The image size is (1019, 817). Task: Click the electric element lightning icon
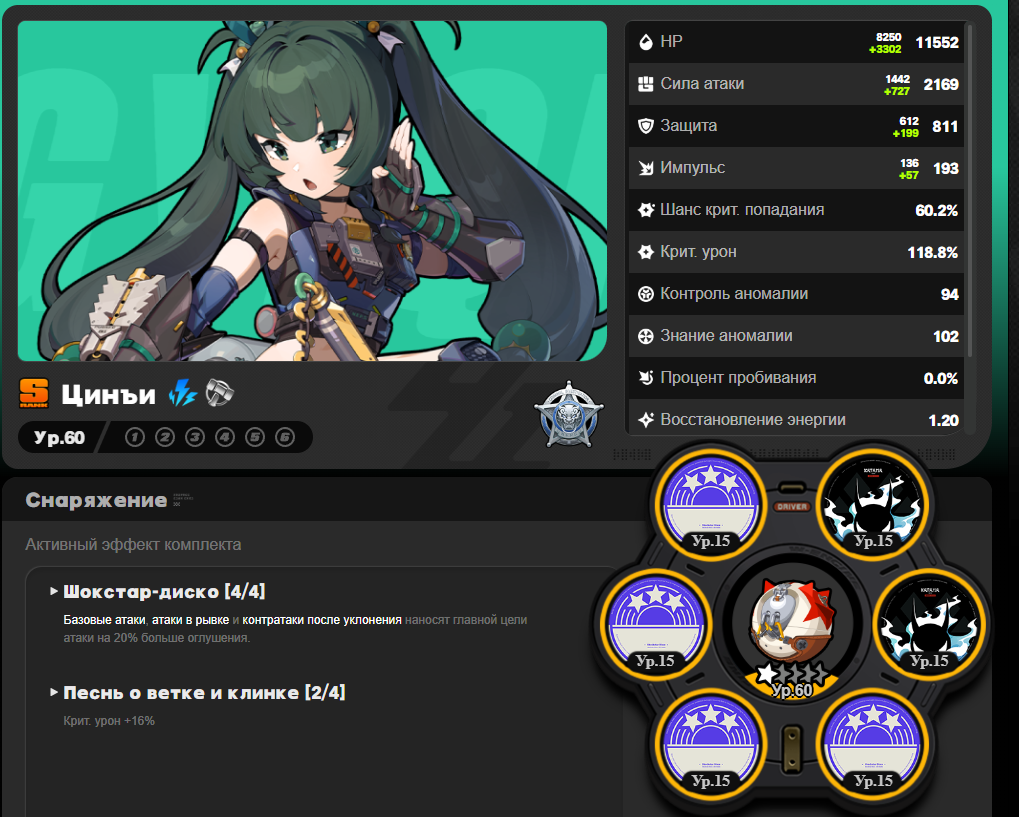coord(183,393)
